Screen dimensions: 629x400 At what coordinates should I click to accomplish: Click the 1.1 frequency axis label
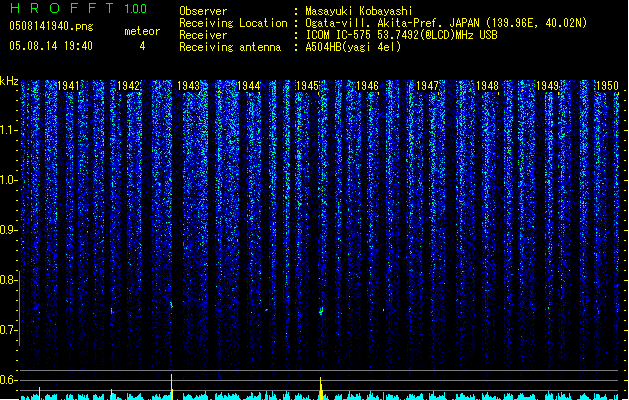coord(8,130)
